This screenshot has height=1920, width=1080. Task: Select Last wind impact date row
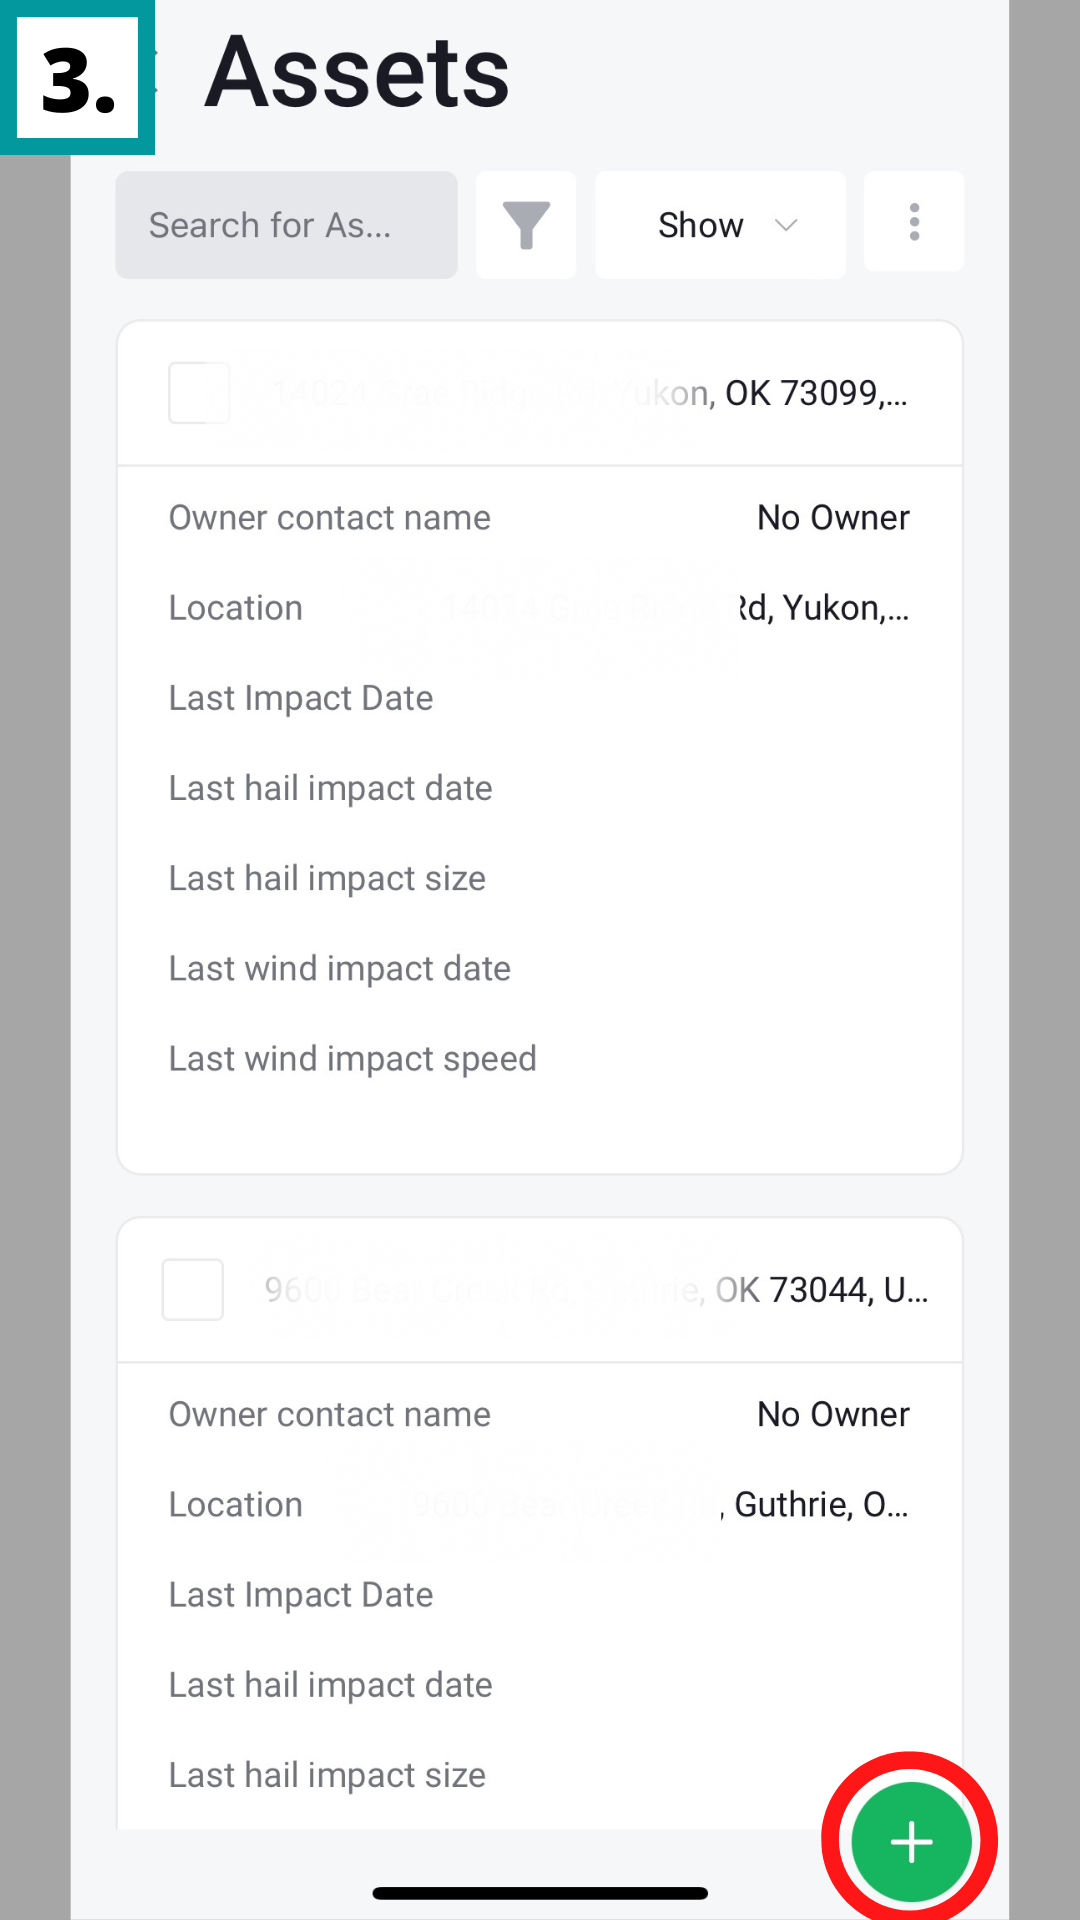(x=340, y=969)
